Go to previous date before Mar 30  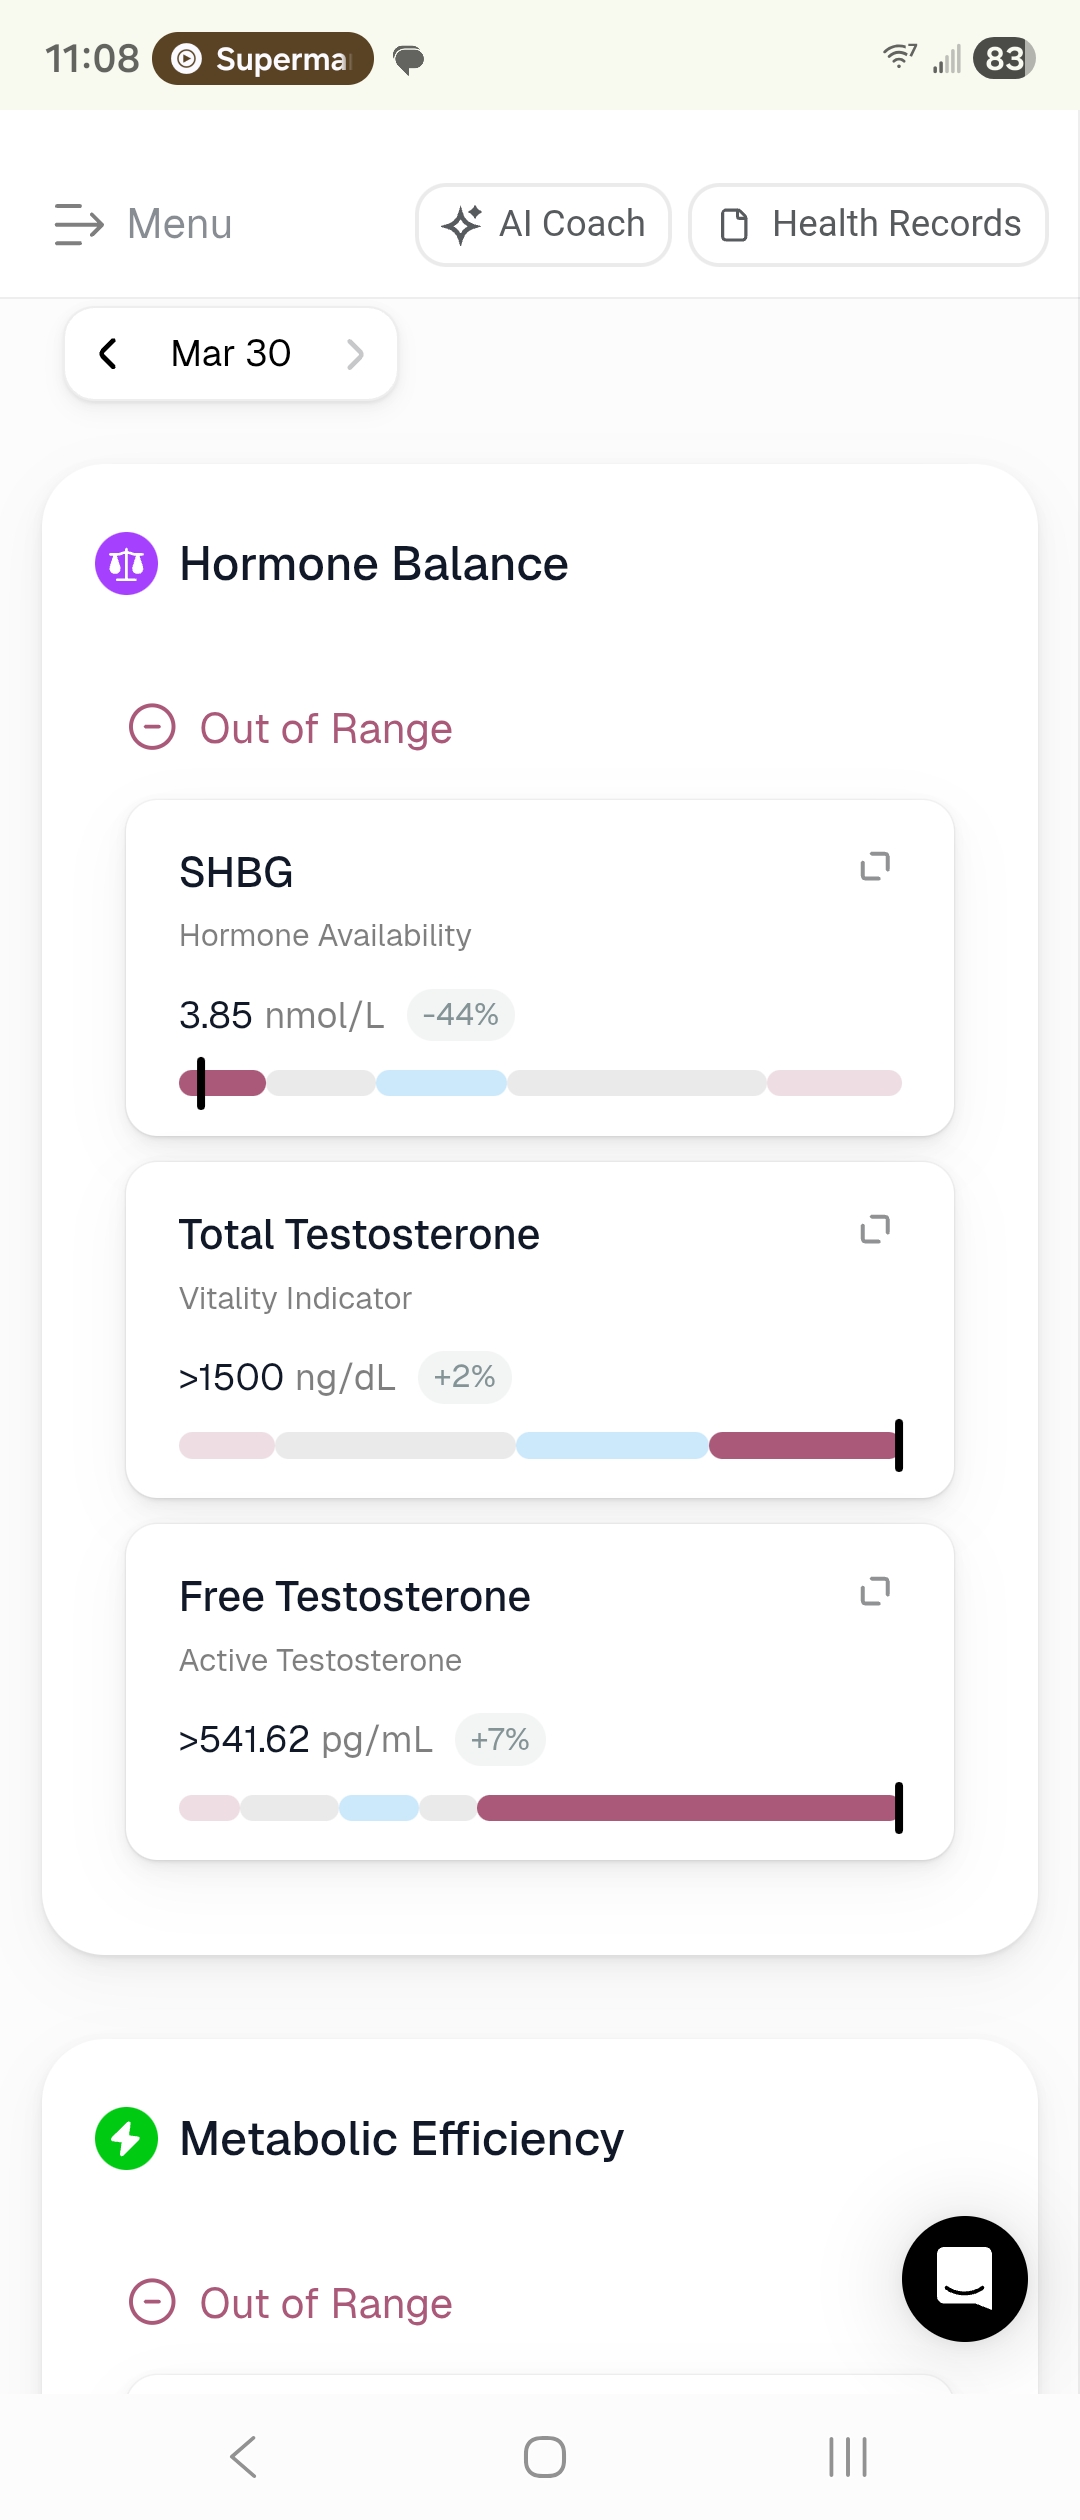tap(108, 353)
